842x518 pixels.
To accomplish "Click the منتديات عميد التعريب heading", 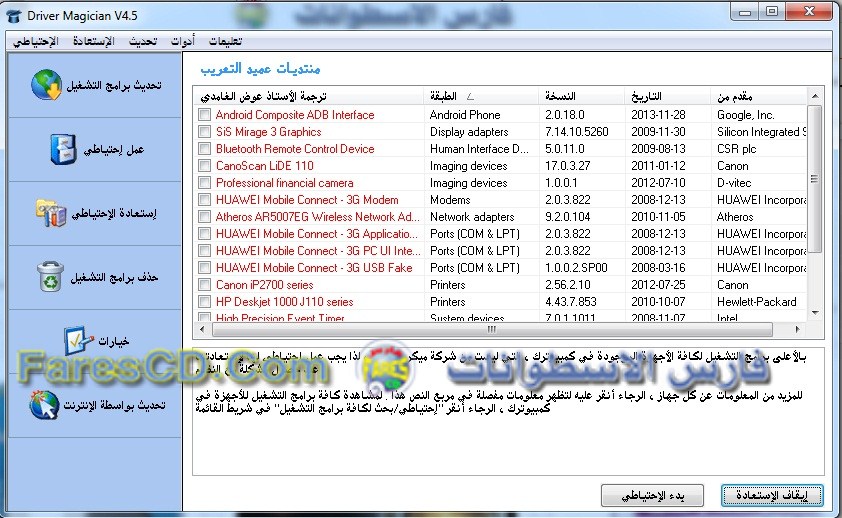I will point(260,69).
